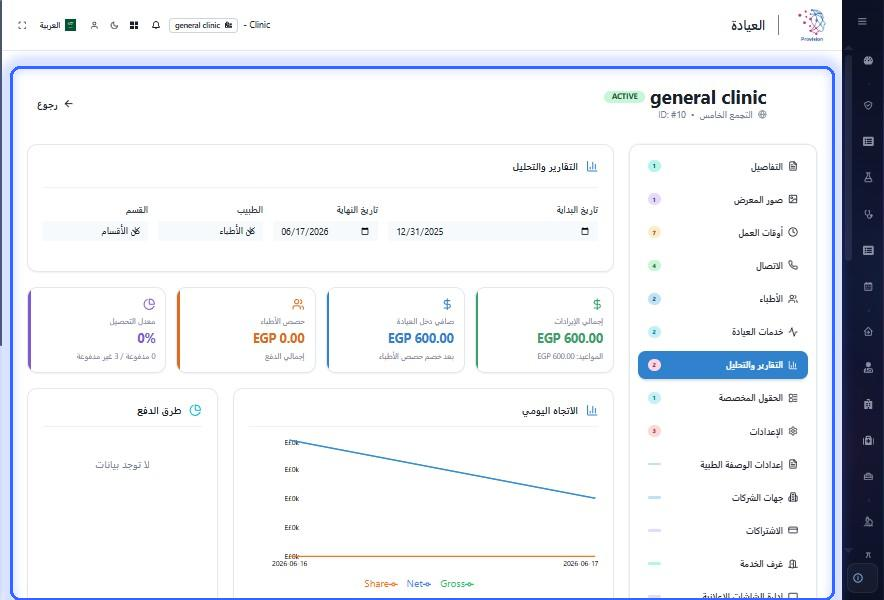This screenshot has height=600, width=884.
Task: Toggle the Gross legend entry
Action: [x=457, y=584]
